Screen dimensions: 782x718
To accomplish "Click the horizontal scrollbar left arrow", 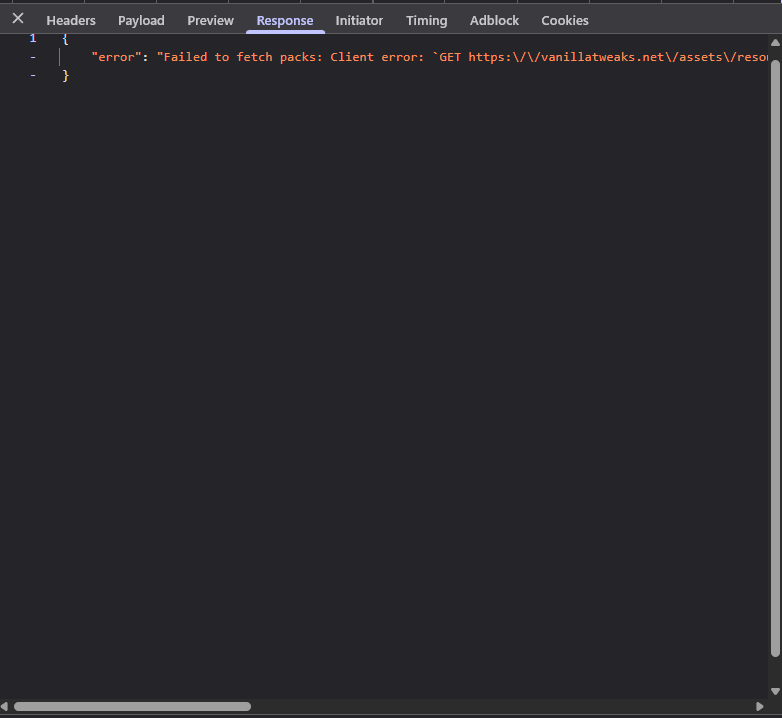I will click(x=4, y=707).
